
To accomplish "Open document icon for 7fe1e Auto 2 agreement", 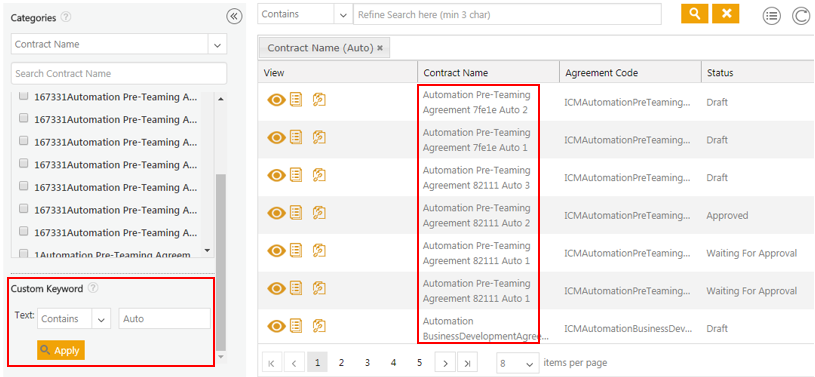I will [x=296, y=100].
